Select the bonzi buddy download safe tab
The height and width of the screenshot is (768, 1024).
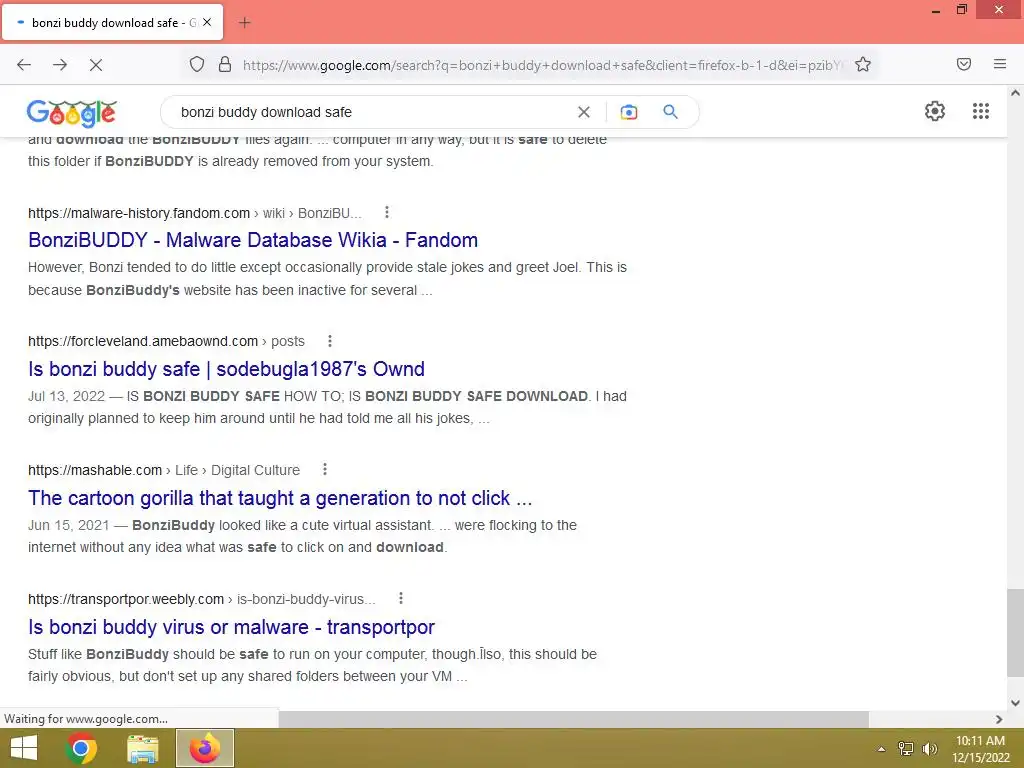[112, 22]
